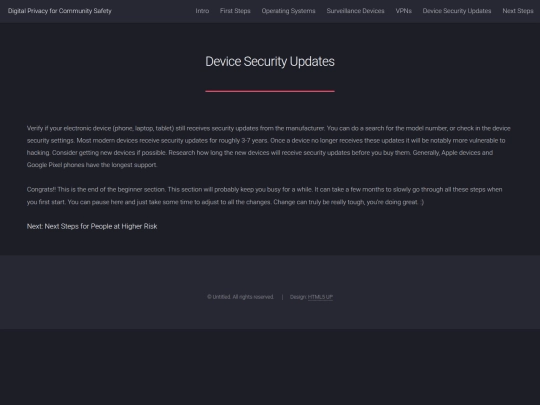Click Device Security Updates in the top menu

point(457,11)
